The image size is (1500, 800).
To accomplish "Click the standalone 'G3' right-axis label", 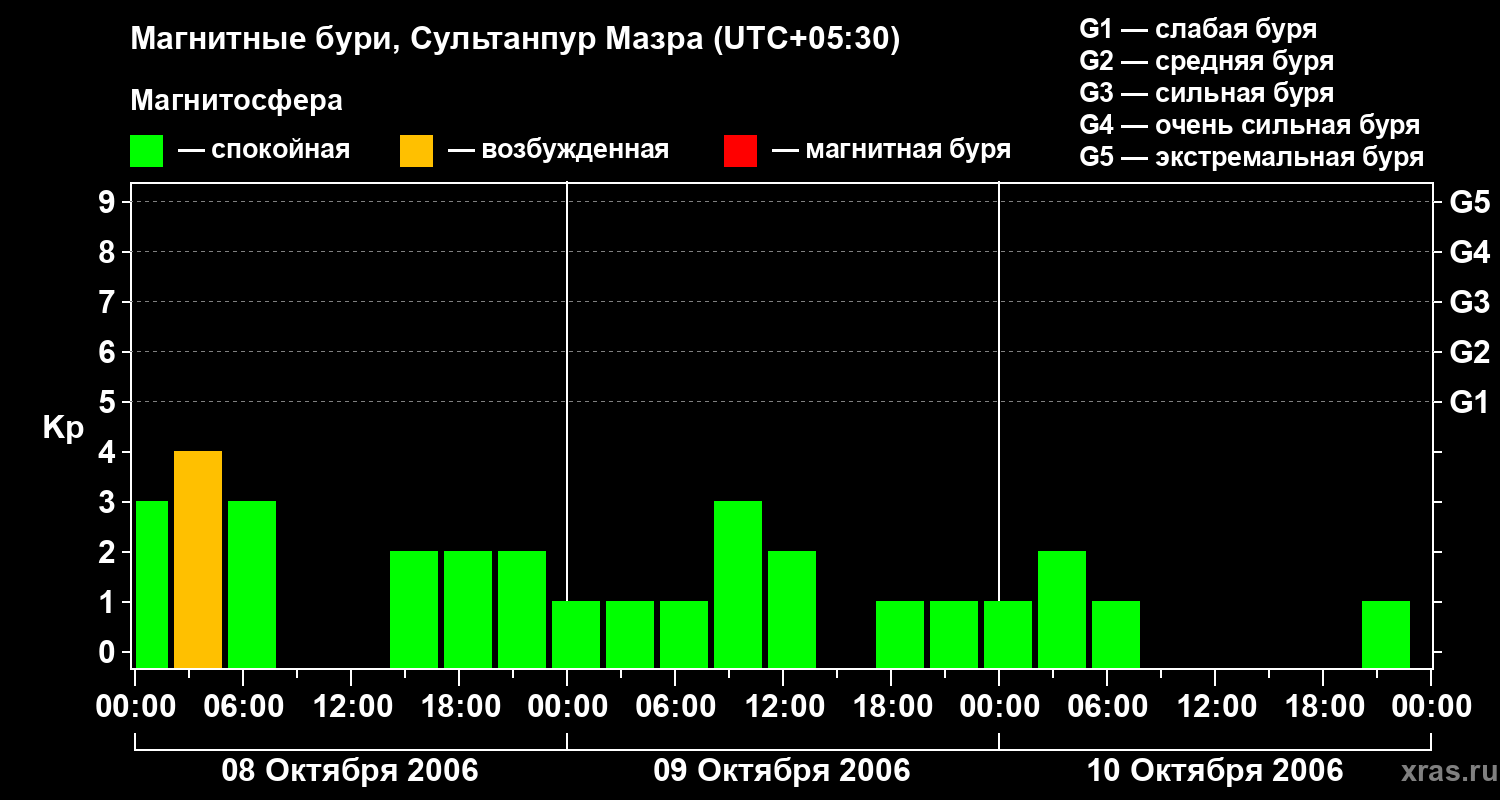I will click(x=1469, y=302).
